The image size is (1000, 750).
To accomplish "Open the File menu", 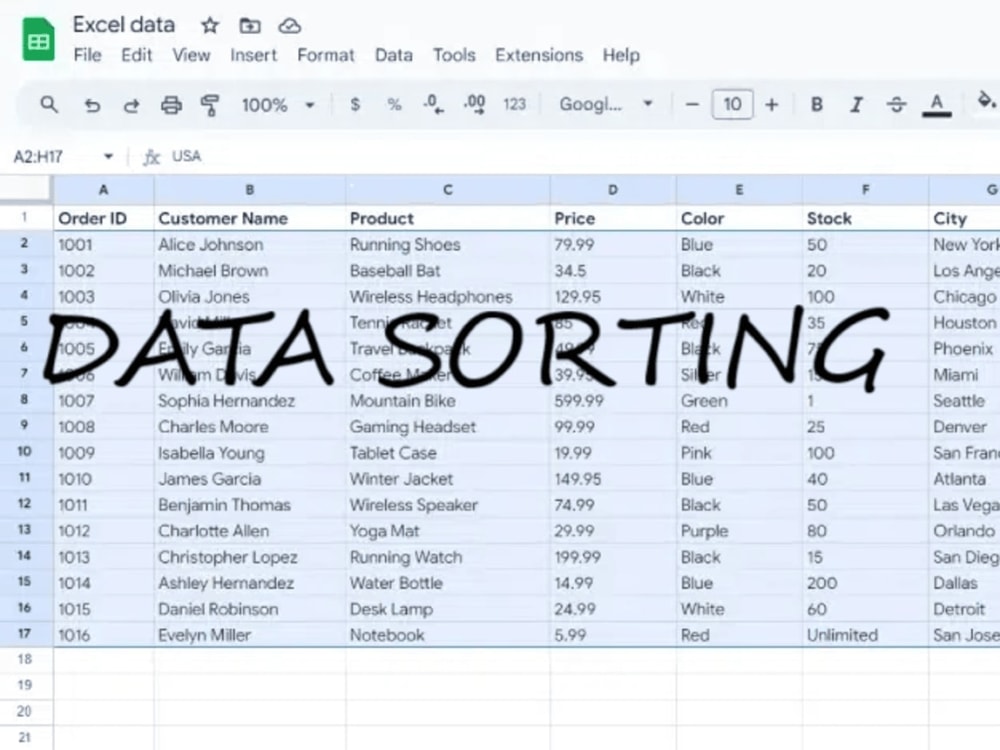I will click(87, 55).
